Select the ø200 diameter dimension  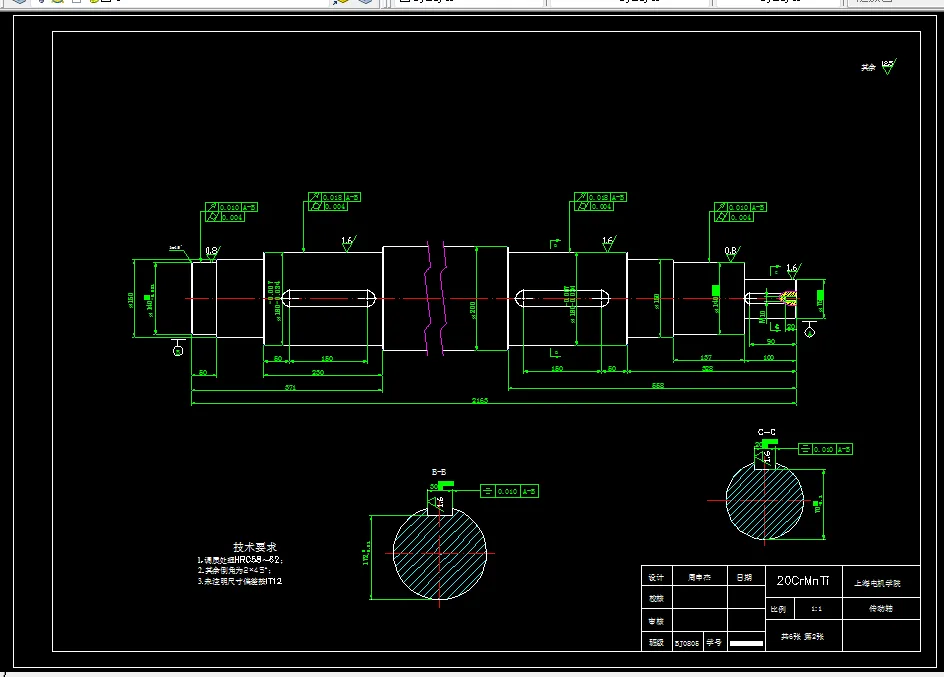473,309
